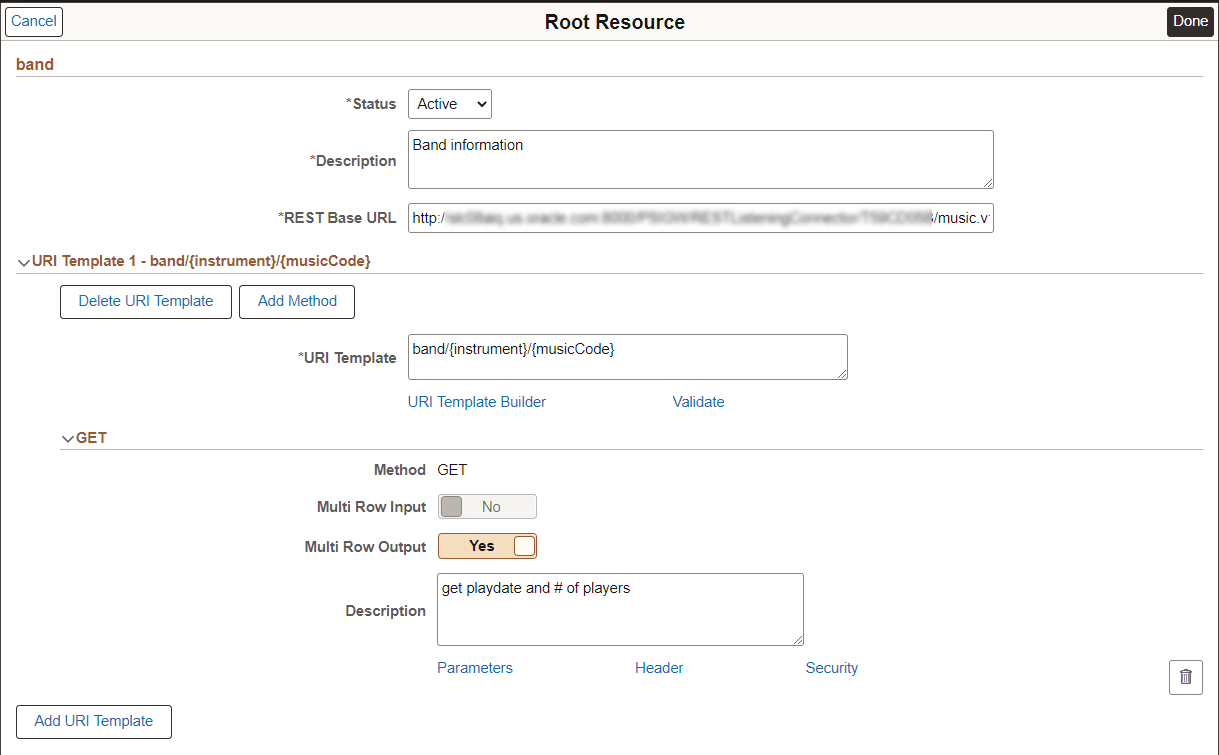1219x755 pixels.
Task: Select the URI Template text field
Action: [627, 357]
